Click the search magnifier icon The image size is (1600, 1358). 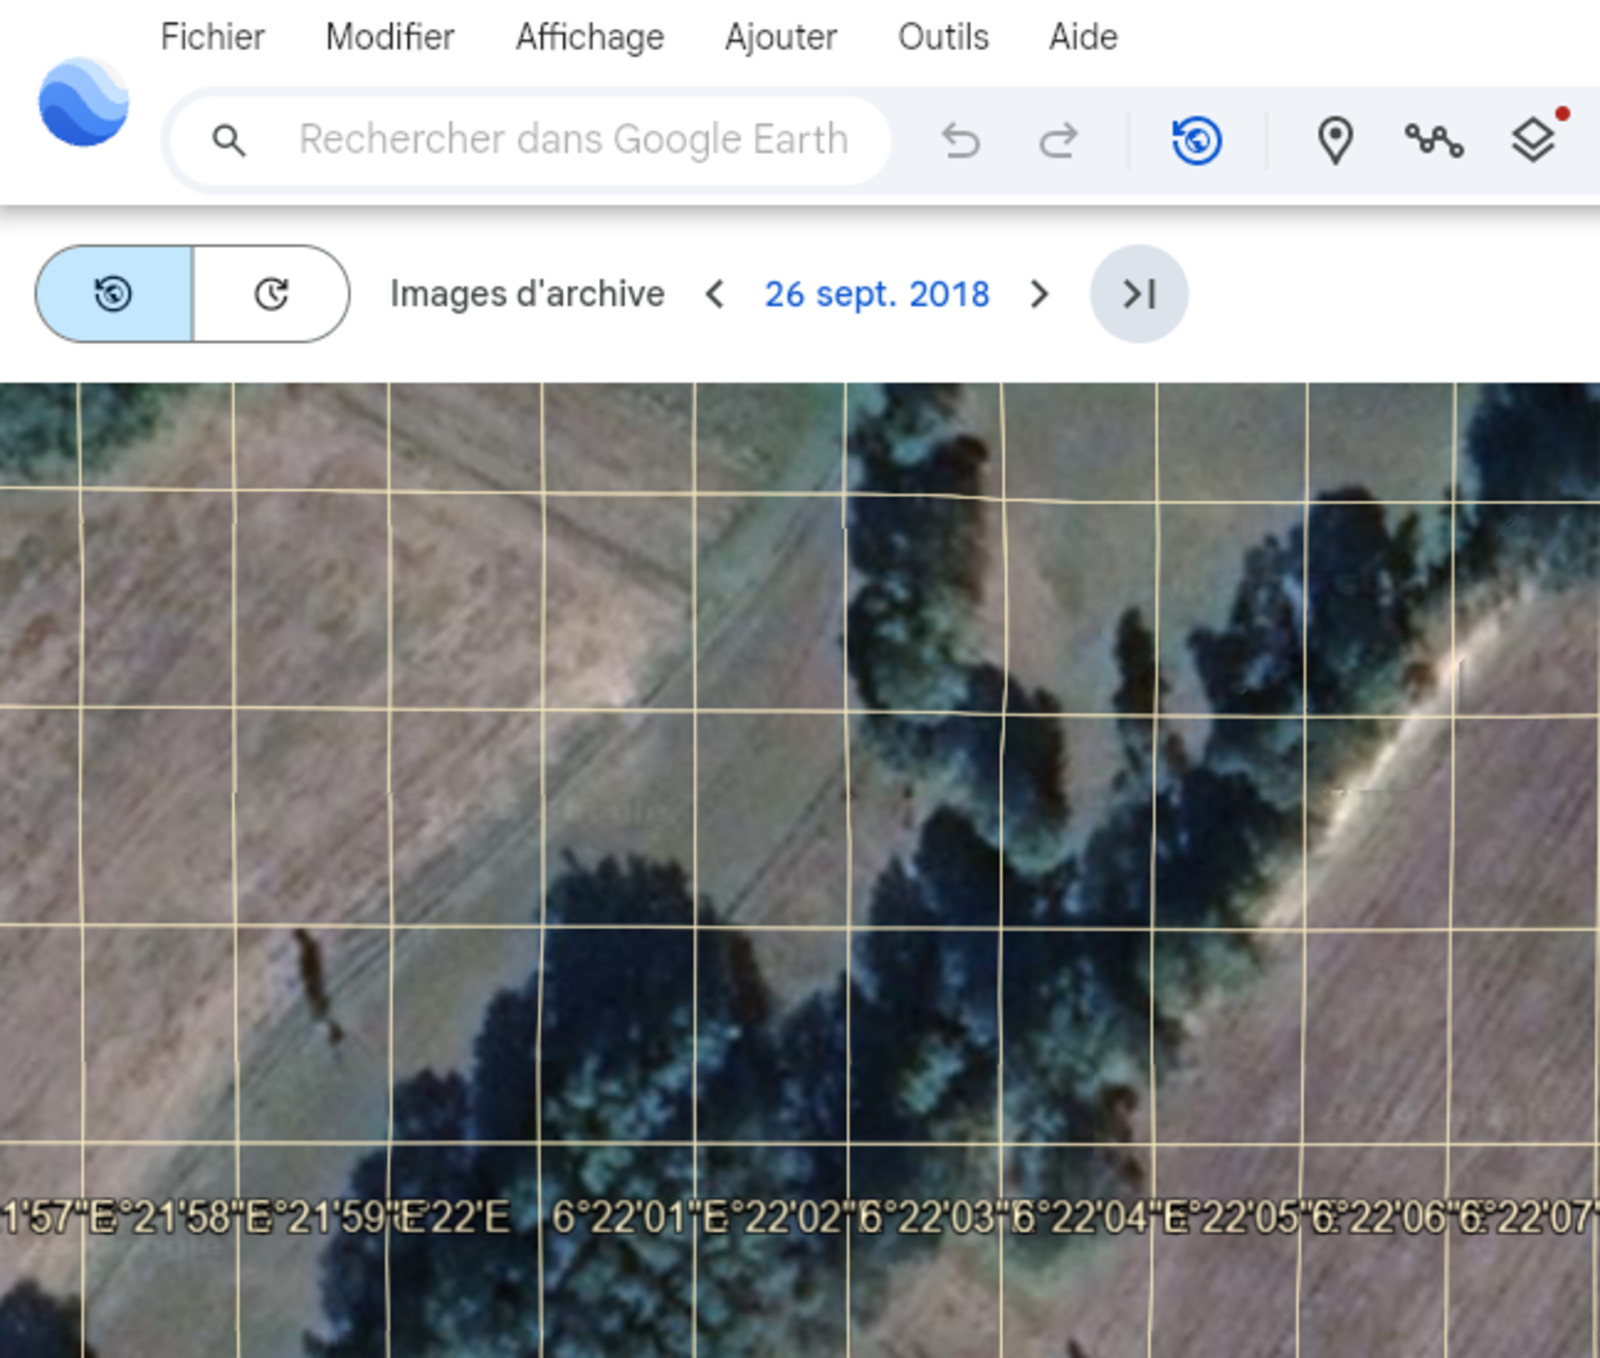click(229, 141)
